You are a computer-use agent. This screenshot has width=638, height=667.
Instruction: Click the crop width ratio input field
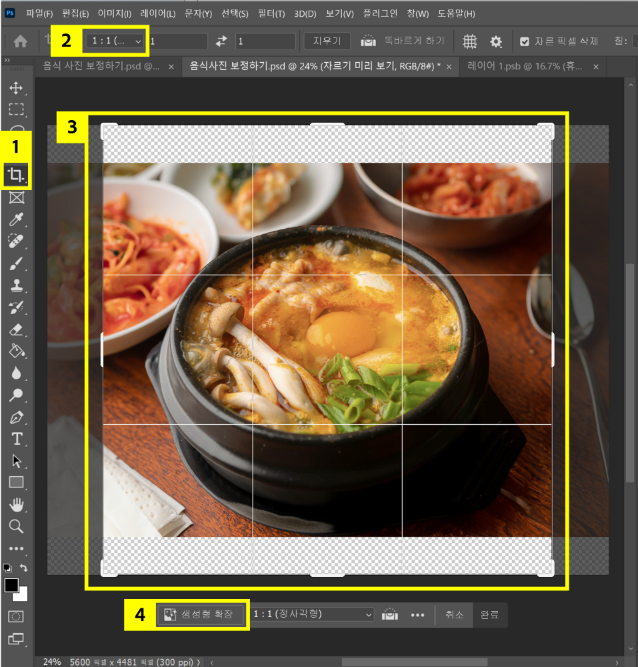click(178, 41)
